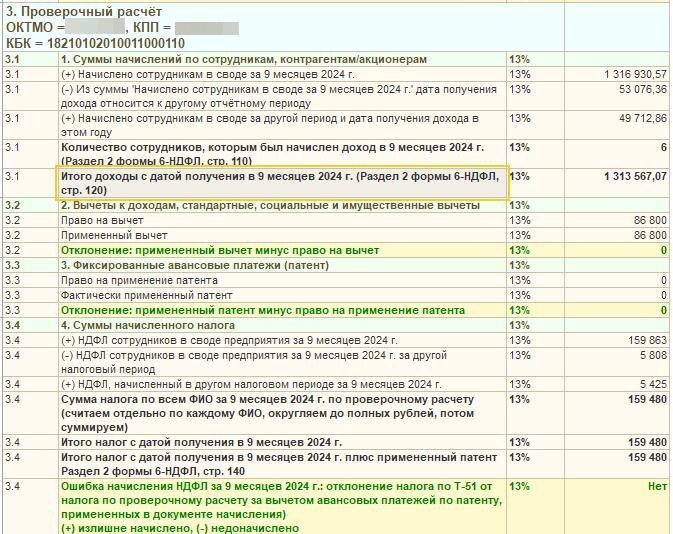
Task: Click 'Примененный вычет' row label
Action: 114,235
